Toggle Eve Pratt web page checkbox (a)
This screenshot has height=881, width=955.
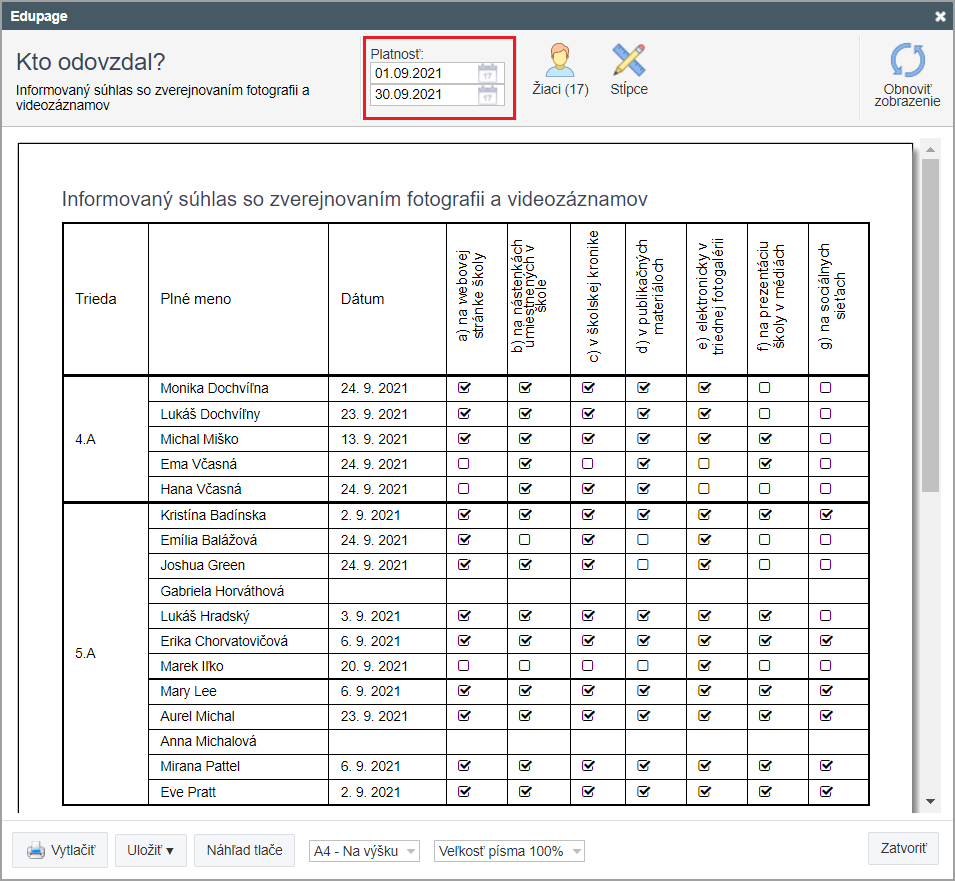464,791
